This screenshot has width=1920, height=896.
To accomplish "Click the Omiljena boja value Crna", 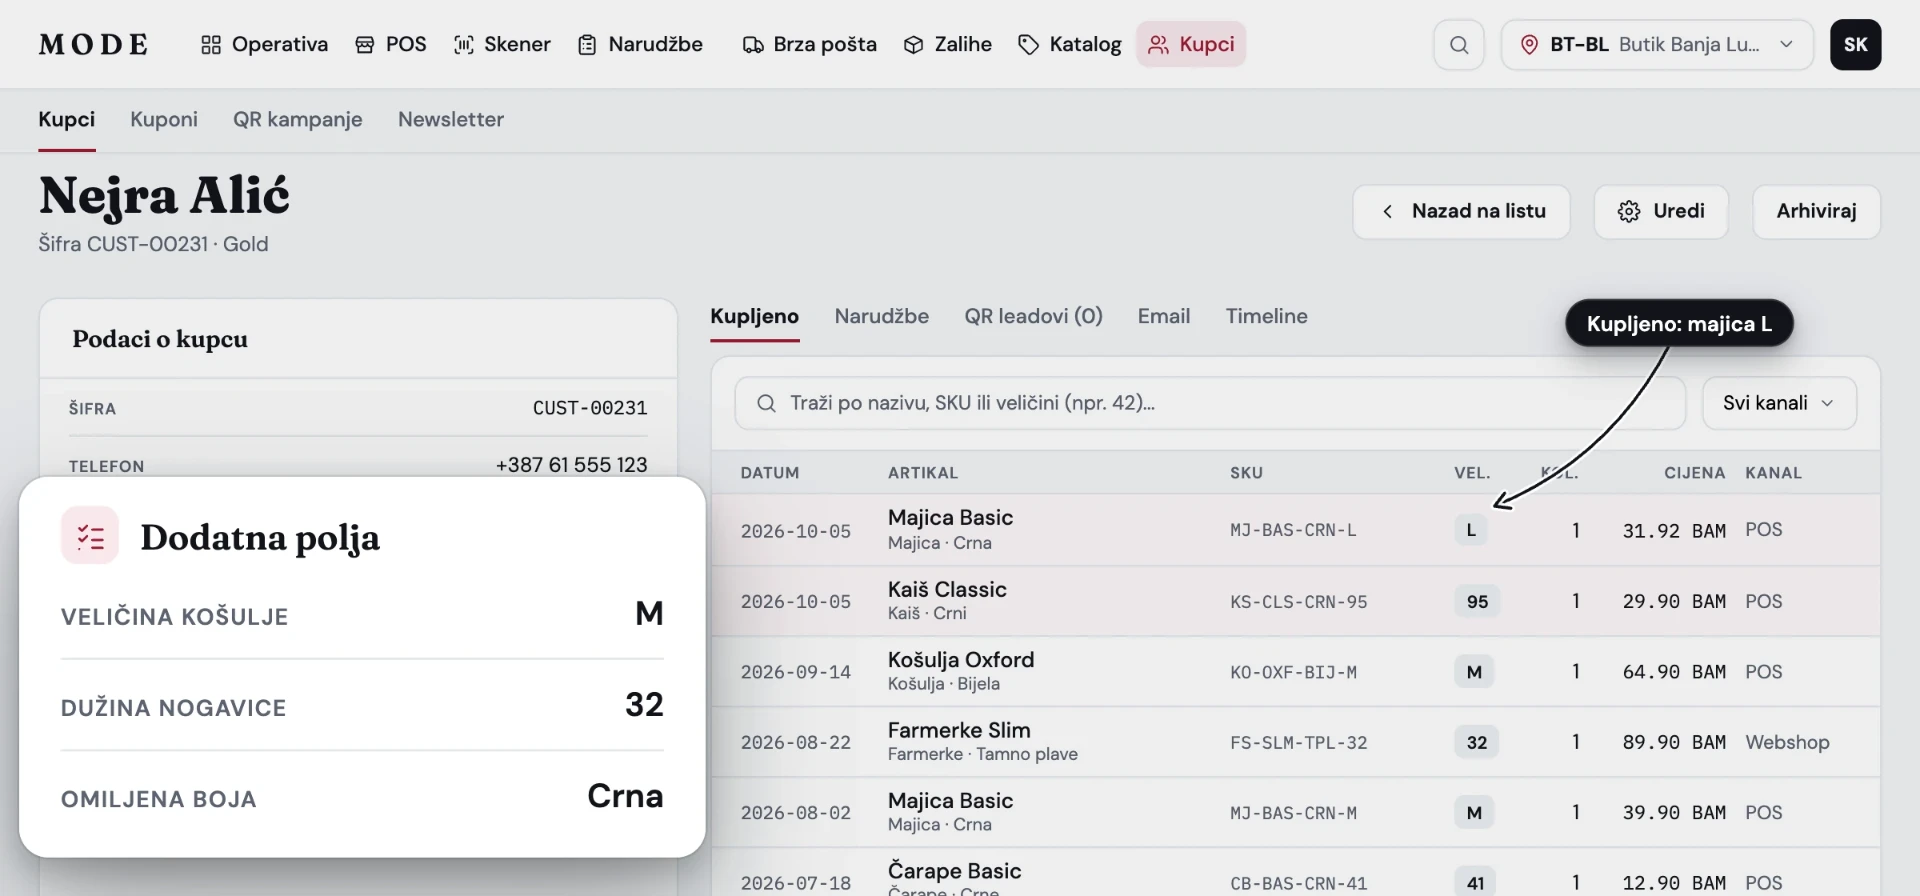I will point(625,796).
